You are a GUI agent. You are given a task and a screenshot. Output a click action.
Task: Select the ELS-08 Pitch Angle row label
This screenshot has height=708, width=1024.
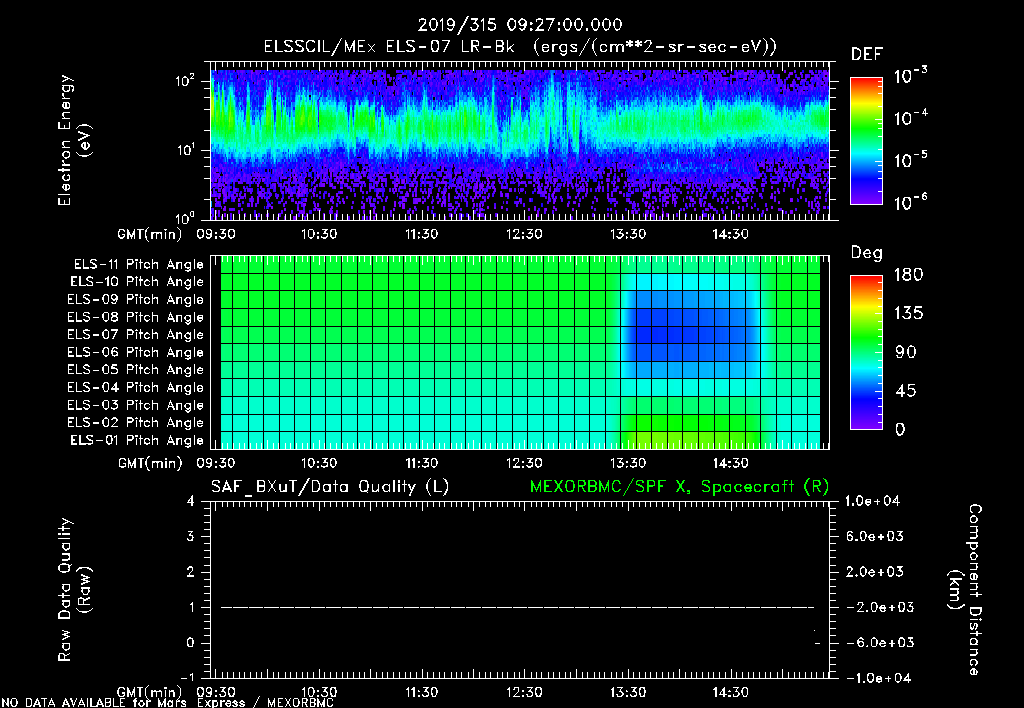136,317
